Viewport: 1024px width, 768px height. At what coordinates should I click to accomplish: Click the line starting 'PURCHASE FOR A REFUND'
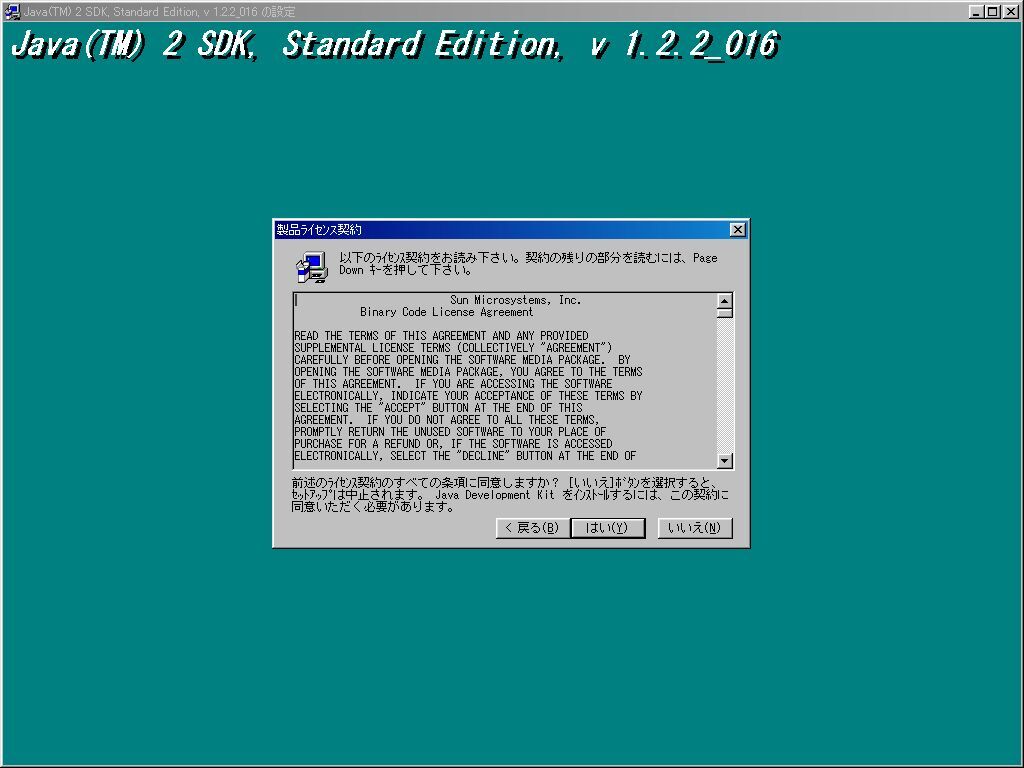(x=453, y=443)
